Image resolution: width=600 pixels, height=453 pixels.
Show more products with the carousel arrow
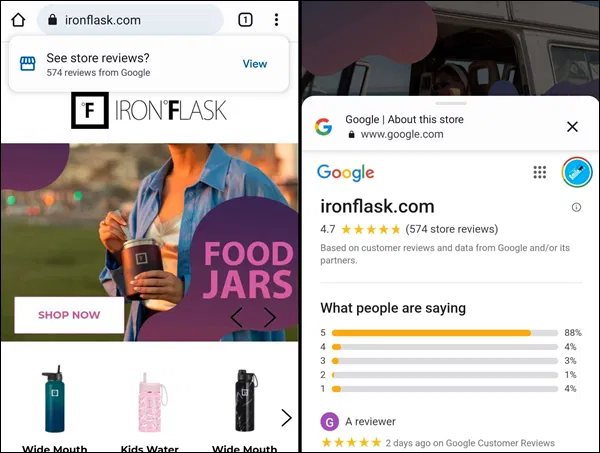pos(286,417)
